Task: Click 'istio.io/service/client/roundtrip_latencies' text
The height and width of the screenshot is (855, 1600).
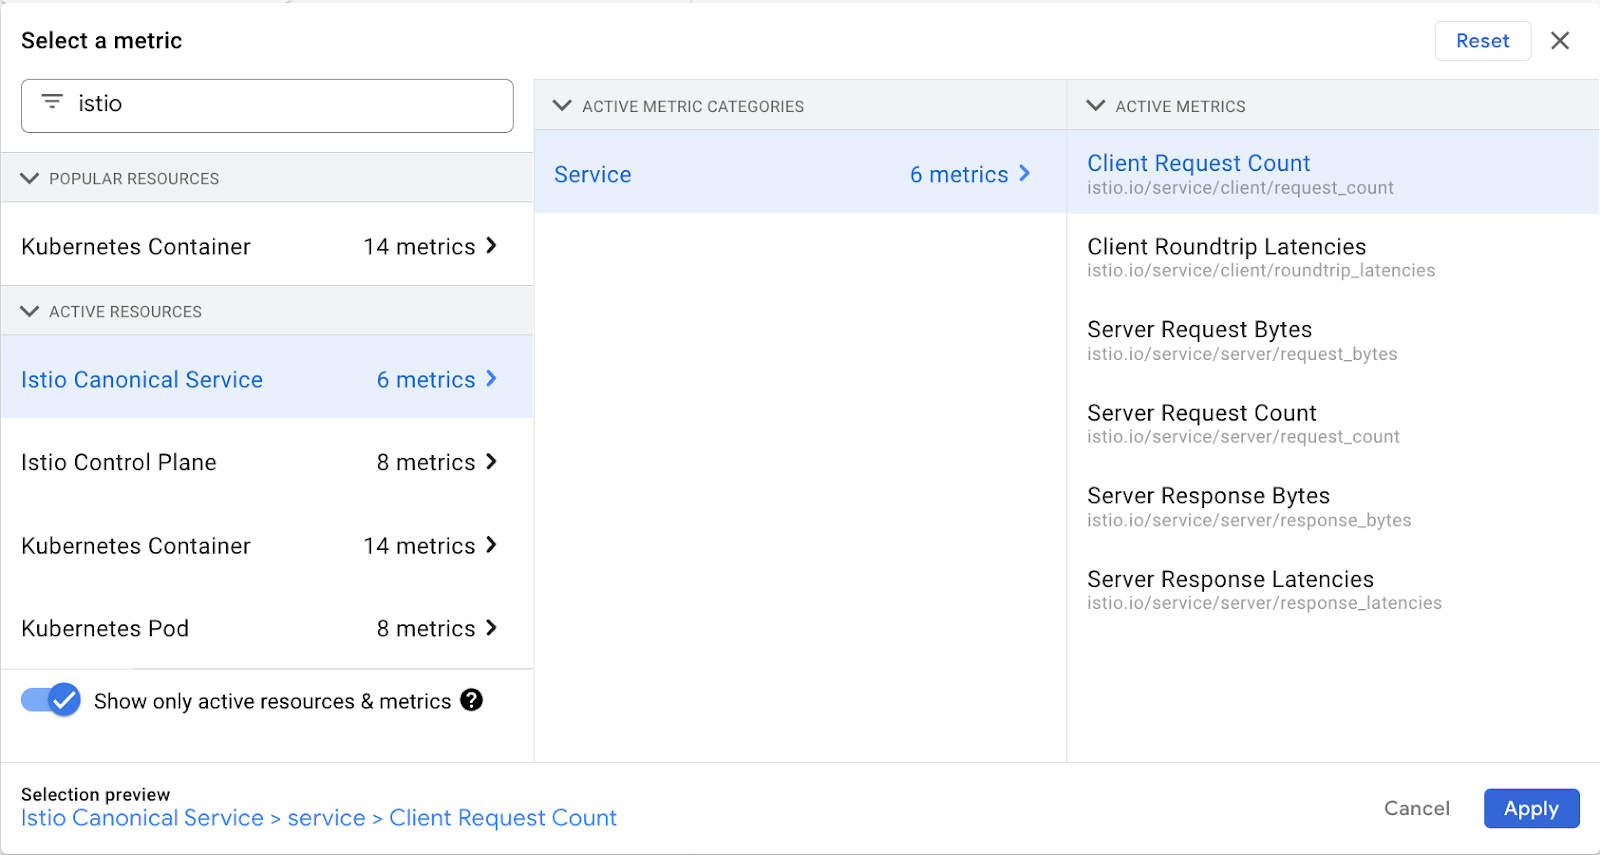Action: click(1261, 270)
